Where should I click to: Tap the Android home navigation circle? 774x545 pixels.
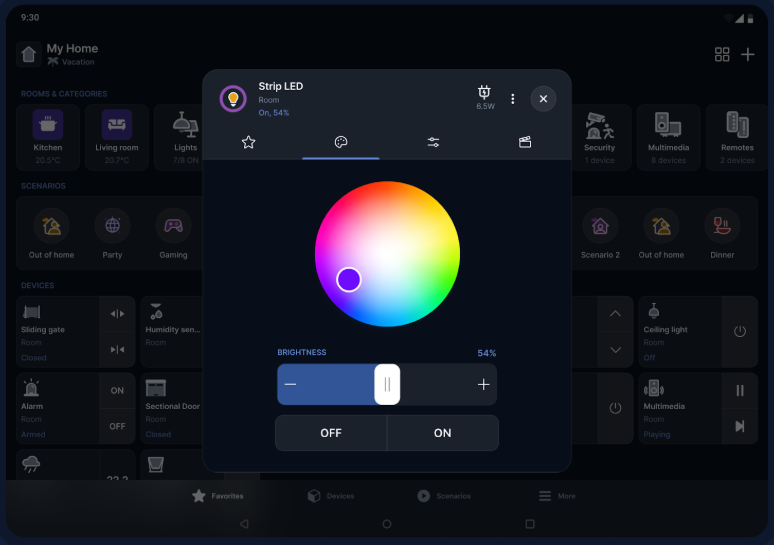pos(387,524)
